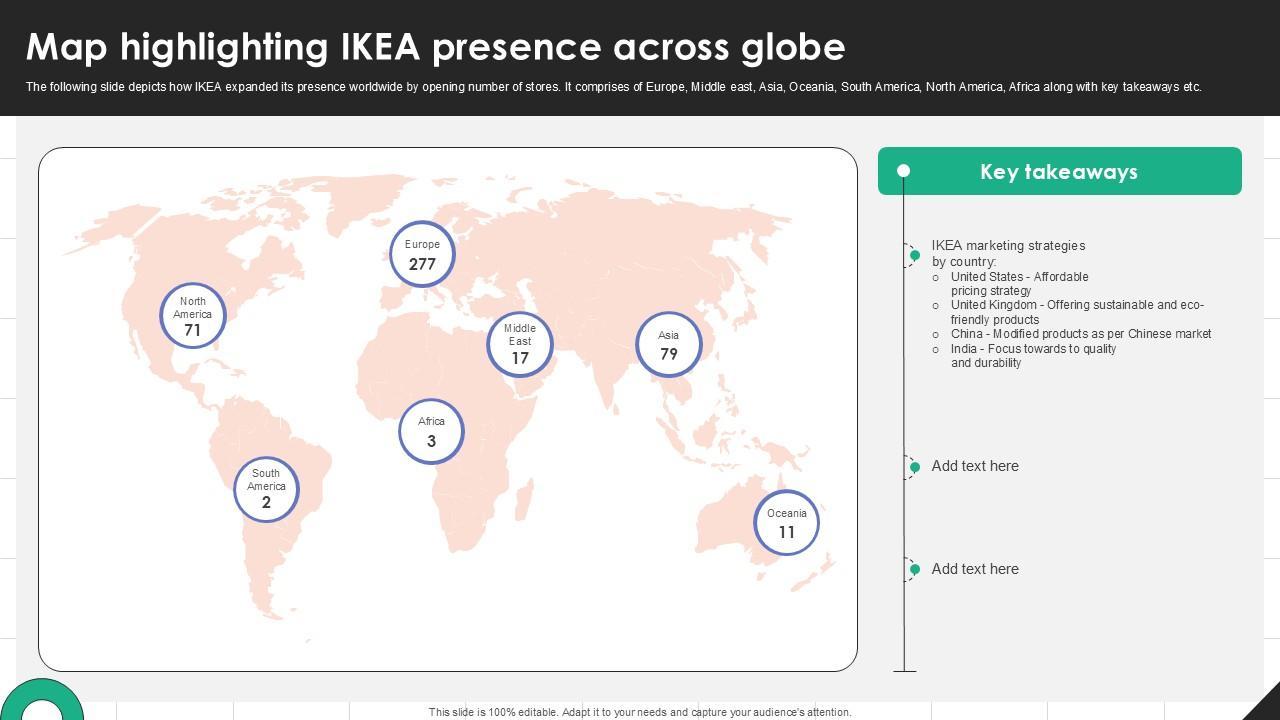Screen dimensions: 1280x720
Task: Click the Europe 277 circle marker
Action: (422, 254)
